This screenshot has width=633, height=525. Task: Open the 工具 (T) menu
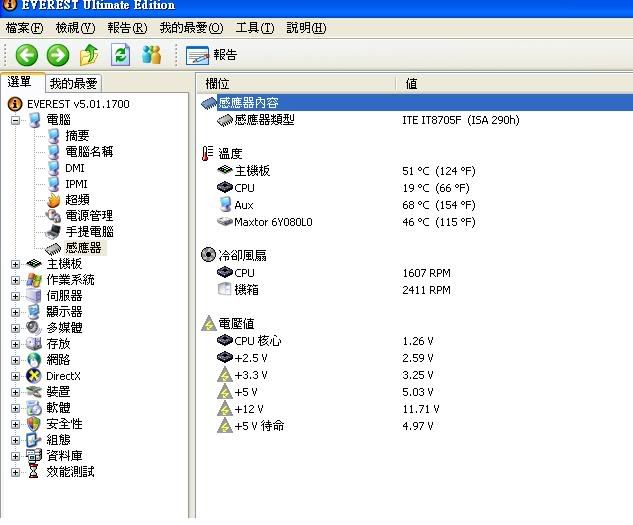tap(254, 28)
